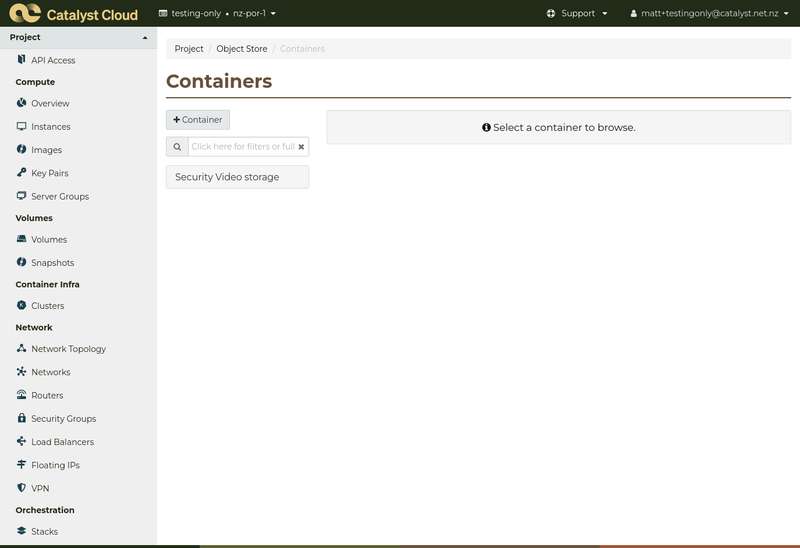This screenshot has width=800, height=548.
Task: Click the container filter search field
Action: click(x=243, y=146)
